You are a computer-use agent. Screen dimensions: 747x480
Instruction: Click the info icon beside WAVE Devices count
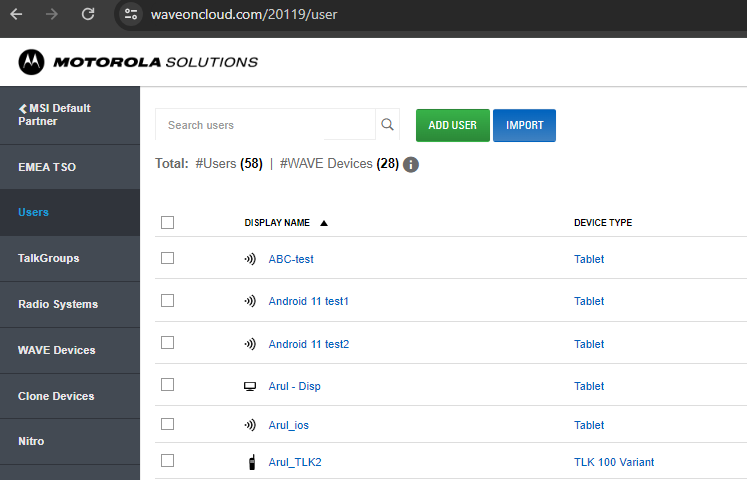(411, 164)
